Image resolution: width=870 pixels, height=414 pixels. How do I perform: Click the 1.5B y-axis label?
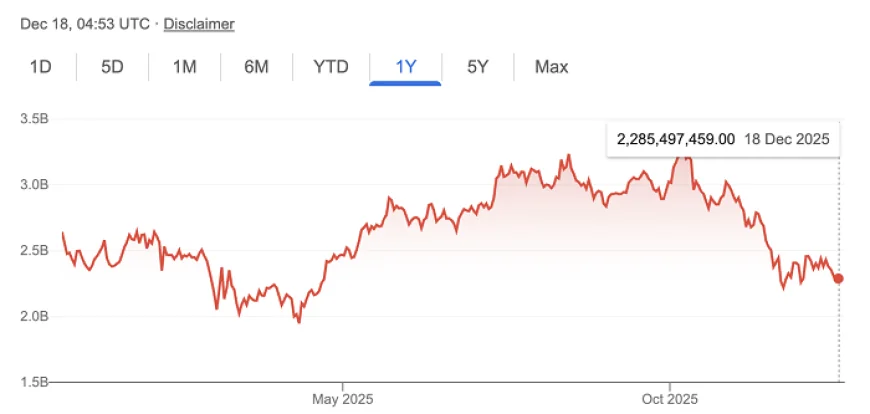35,382
